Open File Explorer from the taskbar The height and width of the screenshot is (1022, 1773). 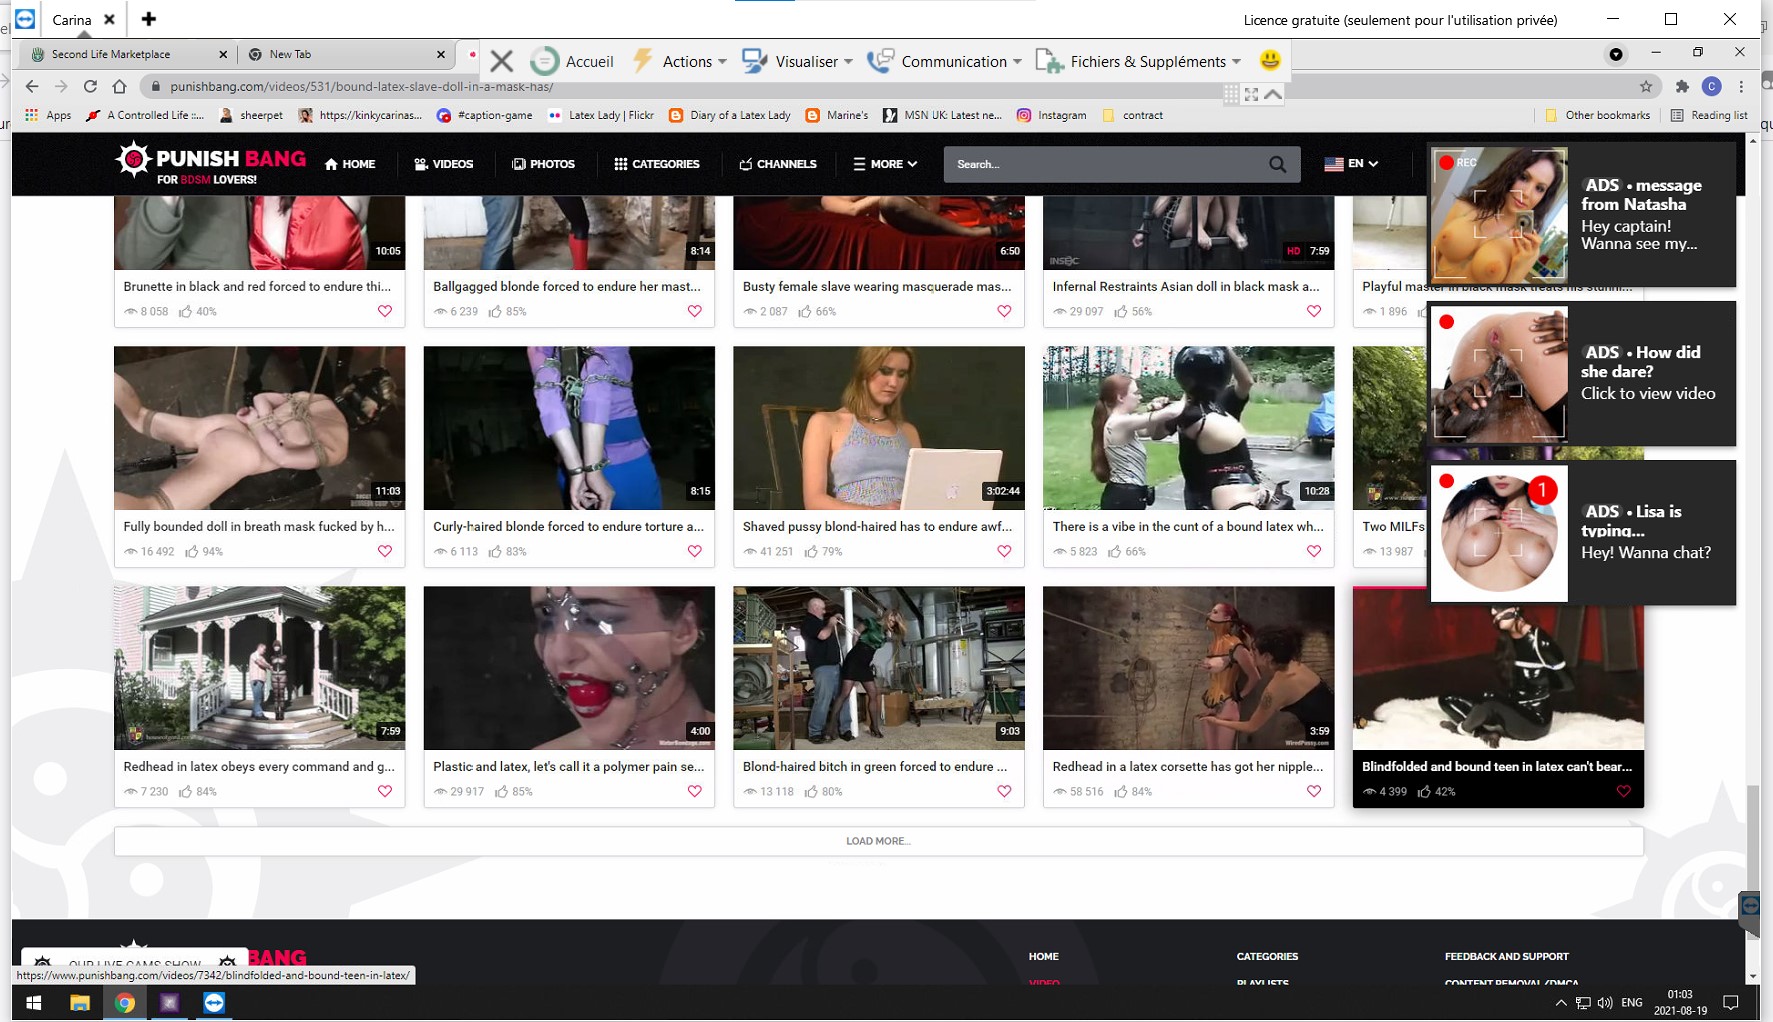click(x=80, y=1002)
